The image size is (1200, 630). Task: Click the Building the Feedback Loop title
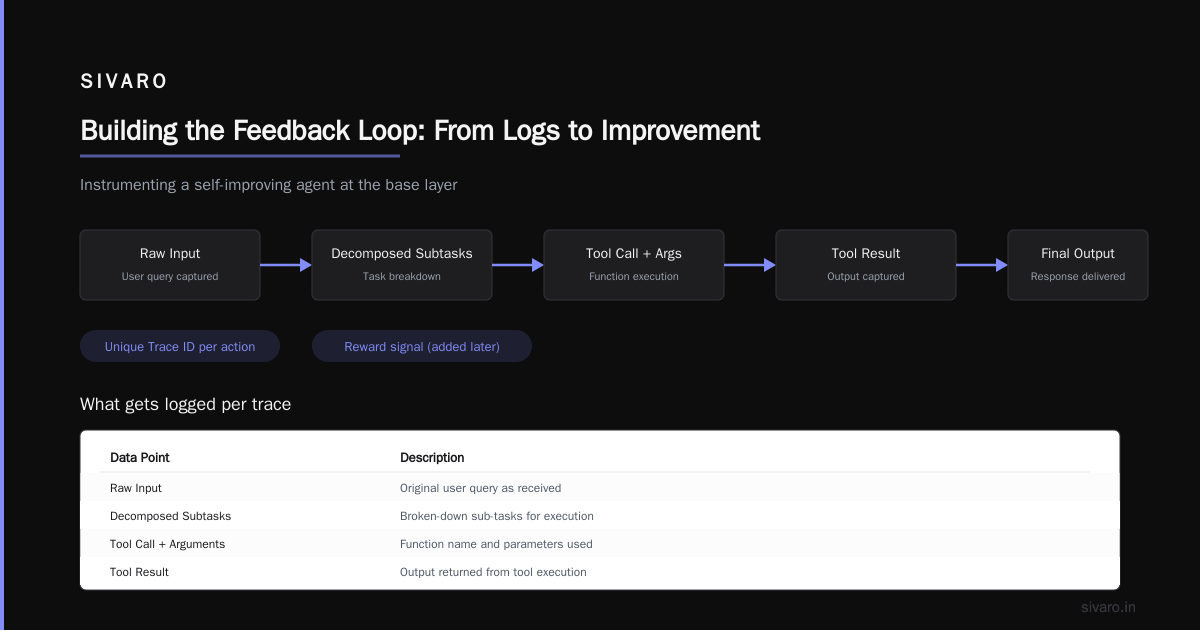pos(420,130)
